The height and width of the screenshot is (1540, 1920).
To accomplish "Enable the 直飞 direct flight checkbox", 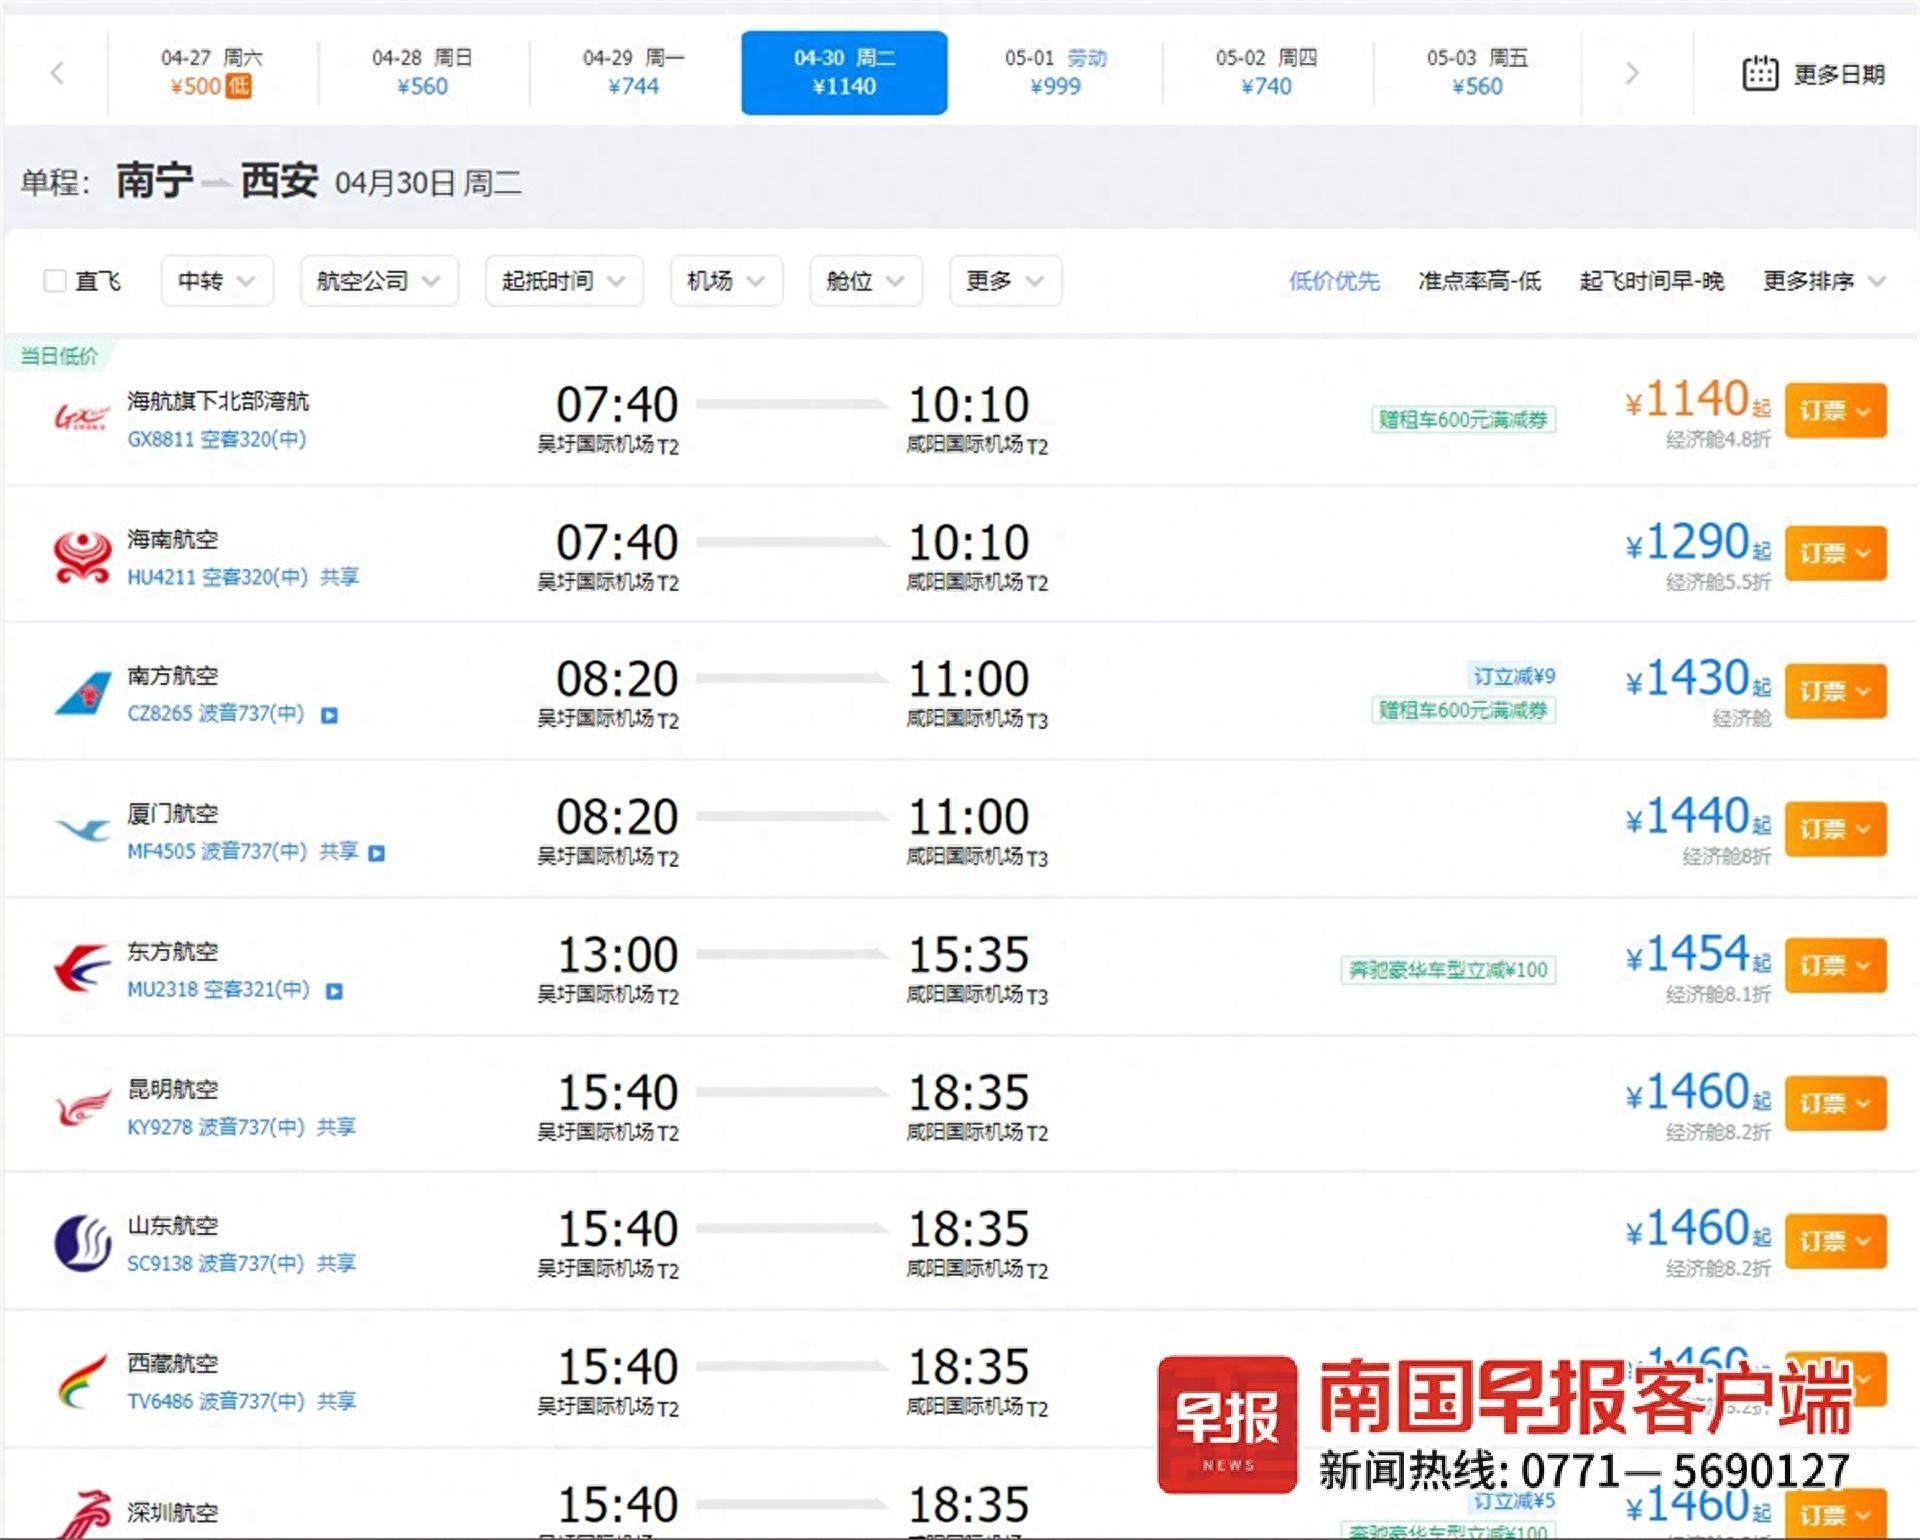I will (x=55, y=281).
